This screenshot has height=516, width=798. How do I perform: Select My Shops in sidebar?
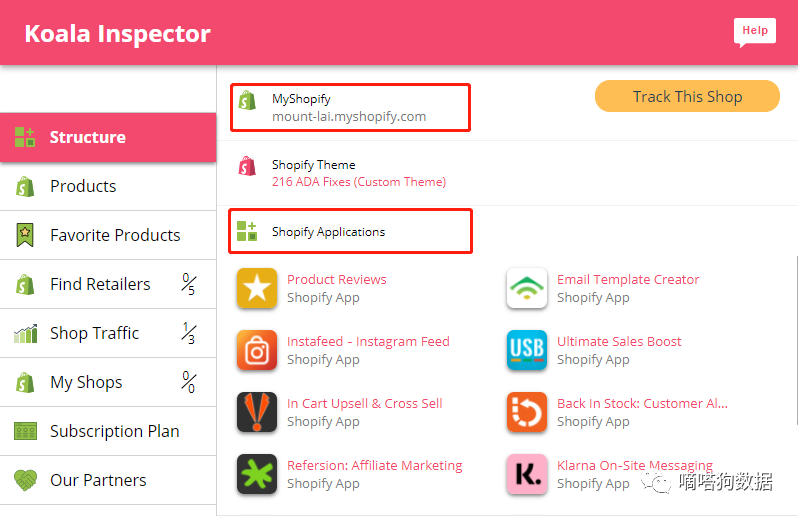[108, 382]
